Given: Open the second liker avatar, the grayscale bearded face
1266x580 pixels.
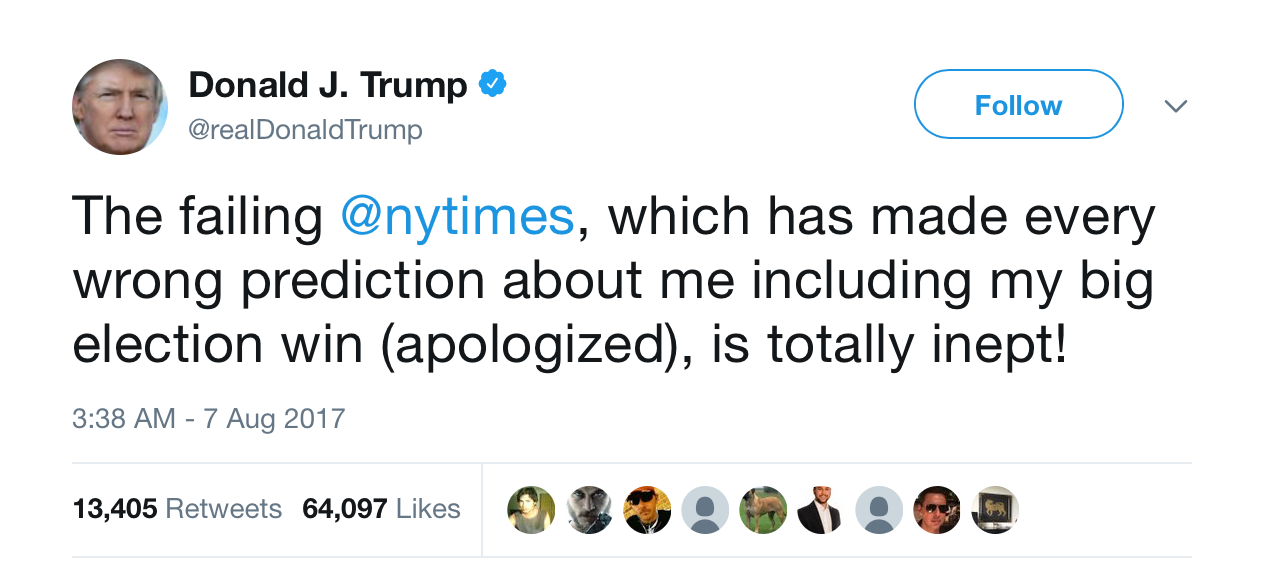Looking at the screenshot, I should pyautogui.click(x=589, y=510).
